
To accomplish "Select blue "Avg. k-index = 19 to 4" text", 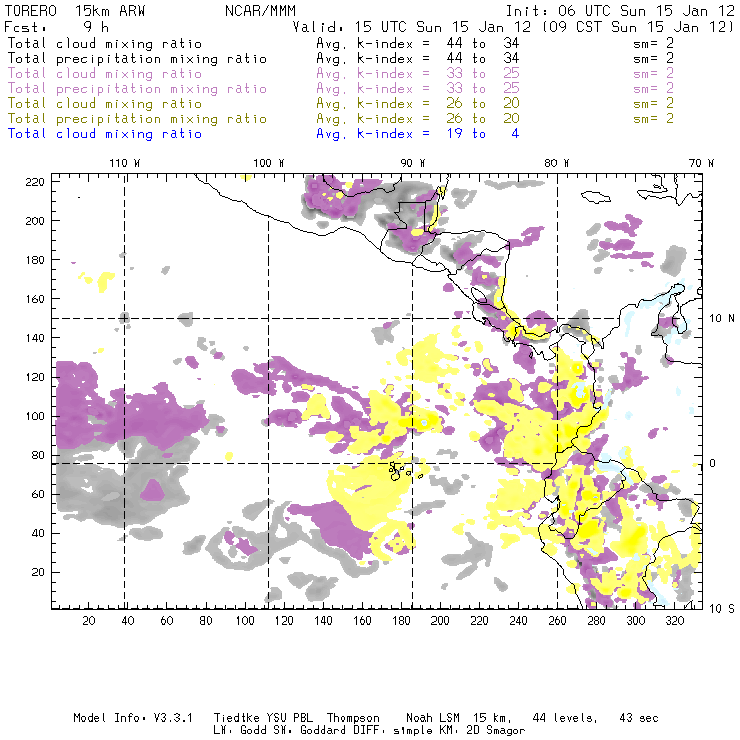I will click(418, 134).
